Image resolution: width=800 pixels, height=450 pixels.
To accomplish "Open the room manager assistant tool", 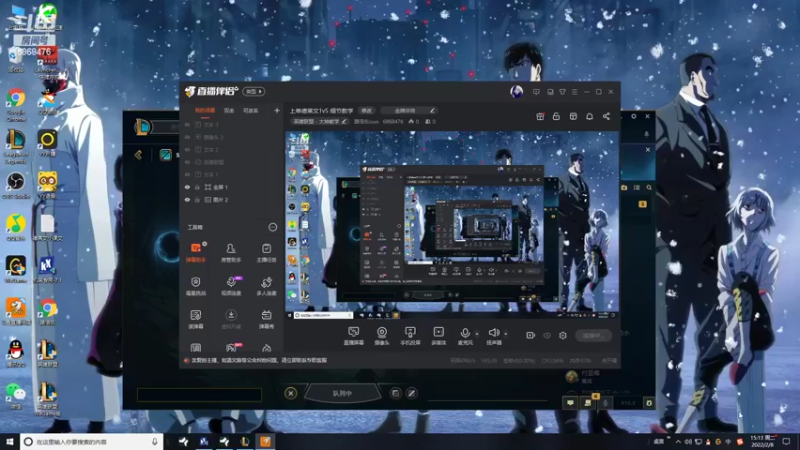I will pos(231,253).
